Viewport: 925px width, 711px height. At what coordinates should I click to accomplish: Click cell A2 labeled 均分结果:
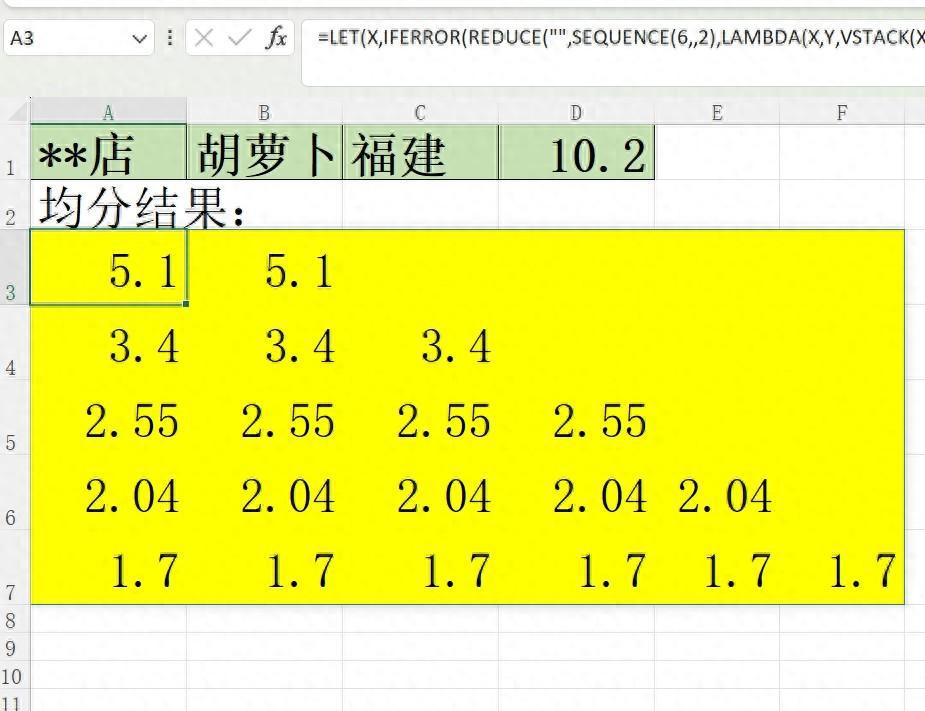109,204
